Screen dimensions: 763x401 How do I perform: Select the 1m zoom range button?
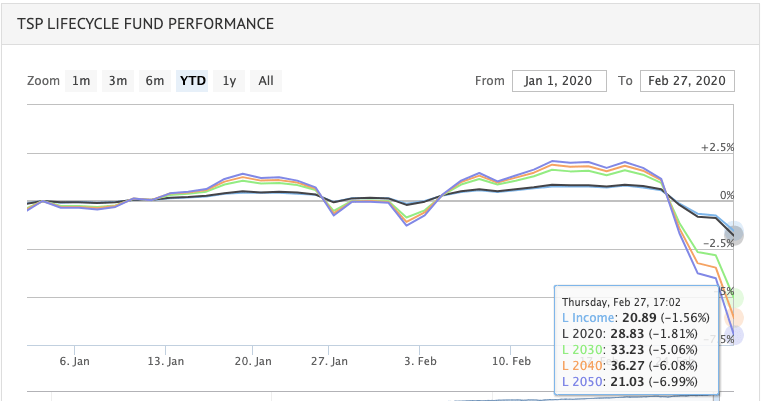[x=81, y=81]
